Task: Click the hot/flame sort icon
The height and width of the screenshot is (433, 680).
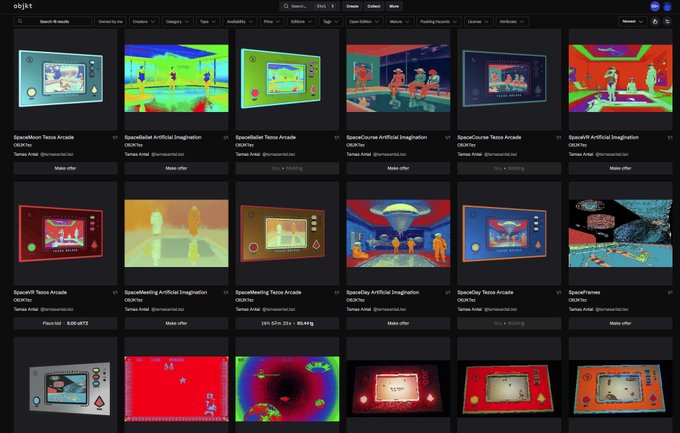Action: click(655, 21)
